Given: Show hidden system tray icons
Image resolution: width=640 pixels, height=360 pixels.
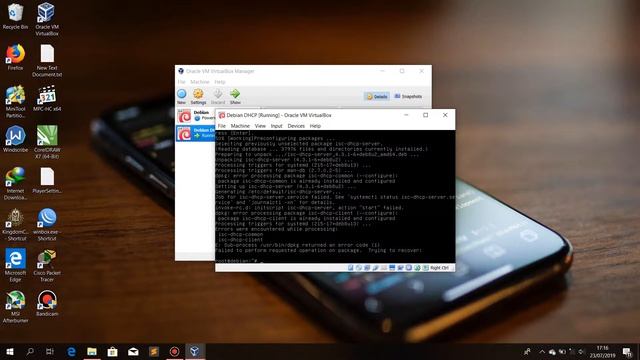Looking at the screenshot, I should click(542, 351).
